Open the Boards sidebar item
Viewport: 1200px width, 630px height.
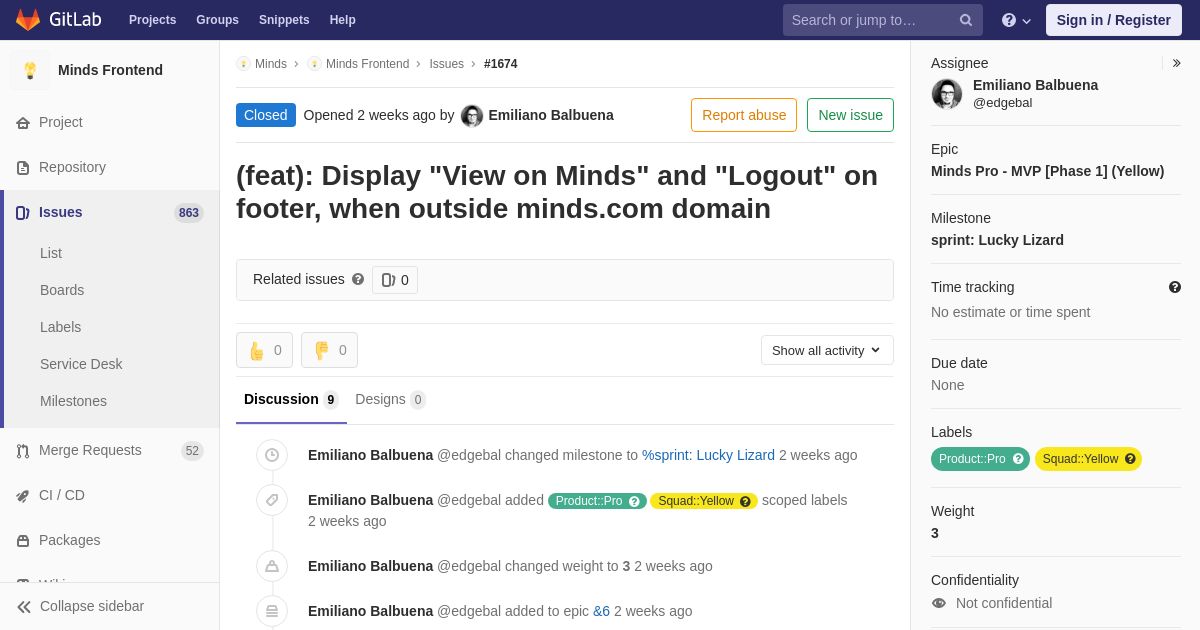(x=62, y=290)
